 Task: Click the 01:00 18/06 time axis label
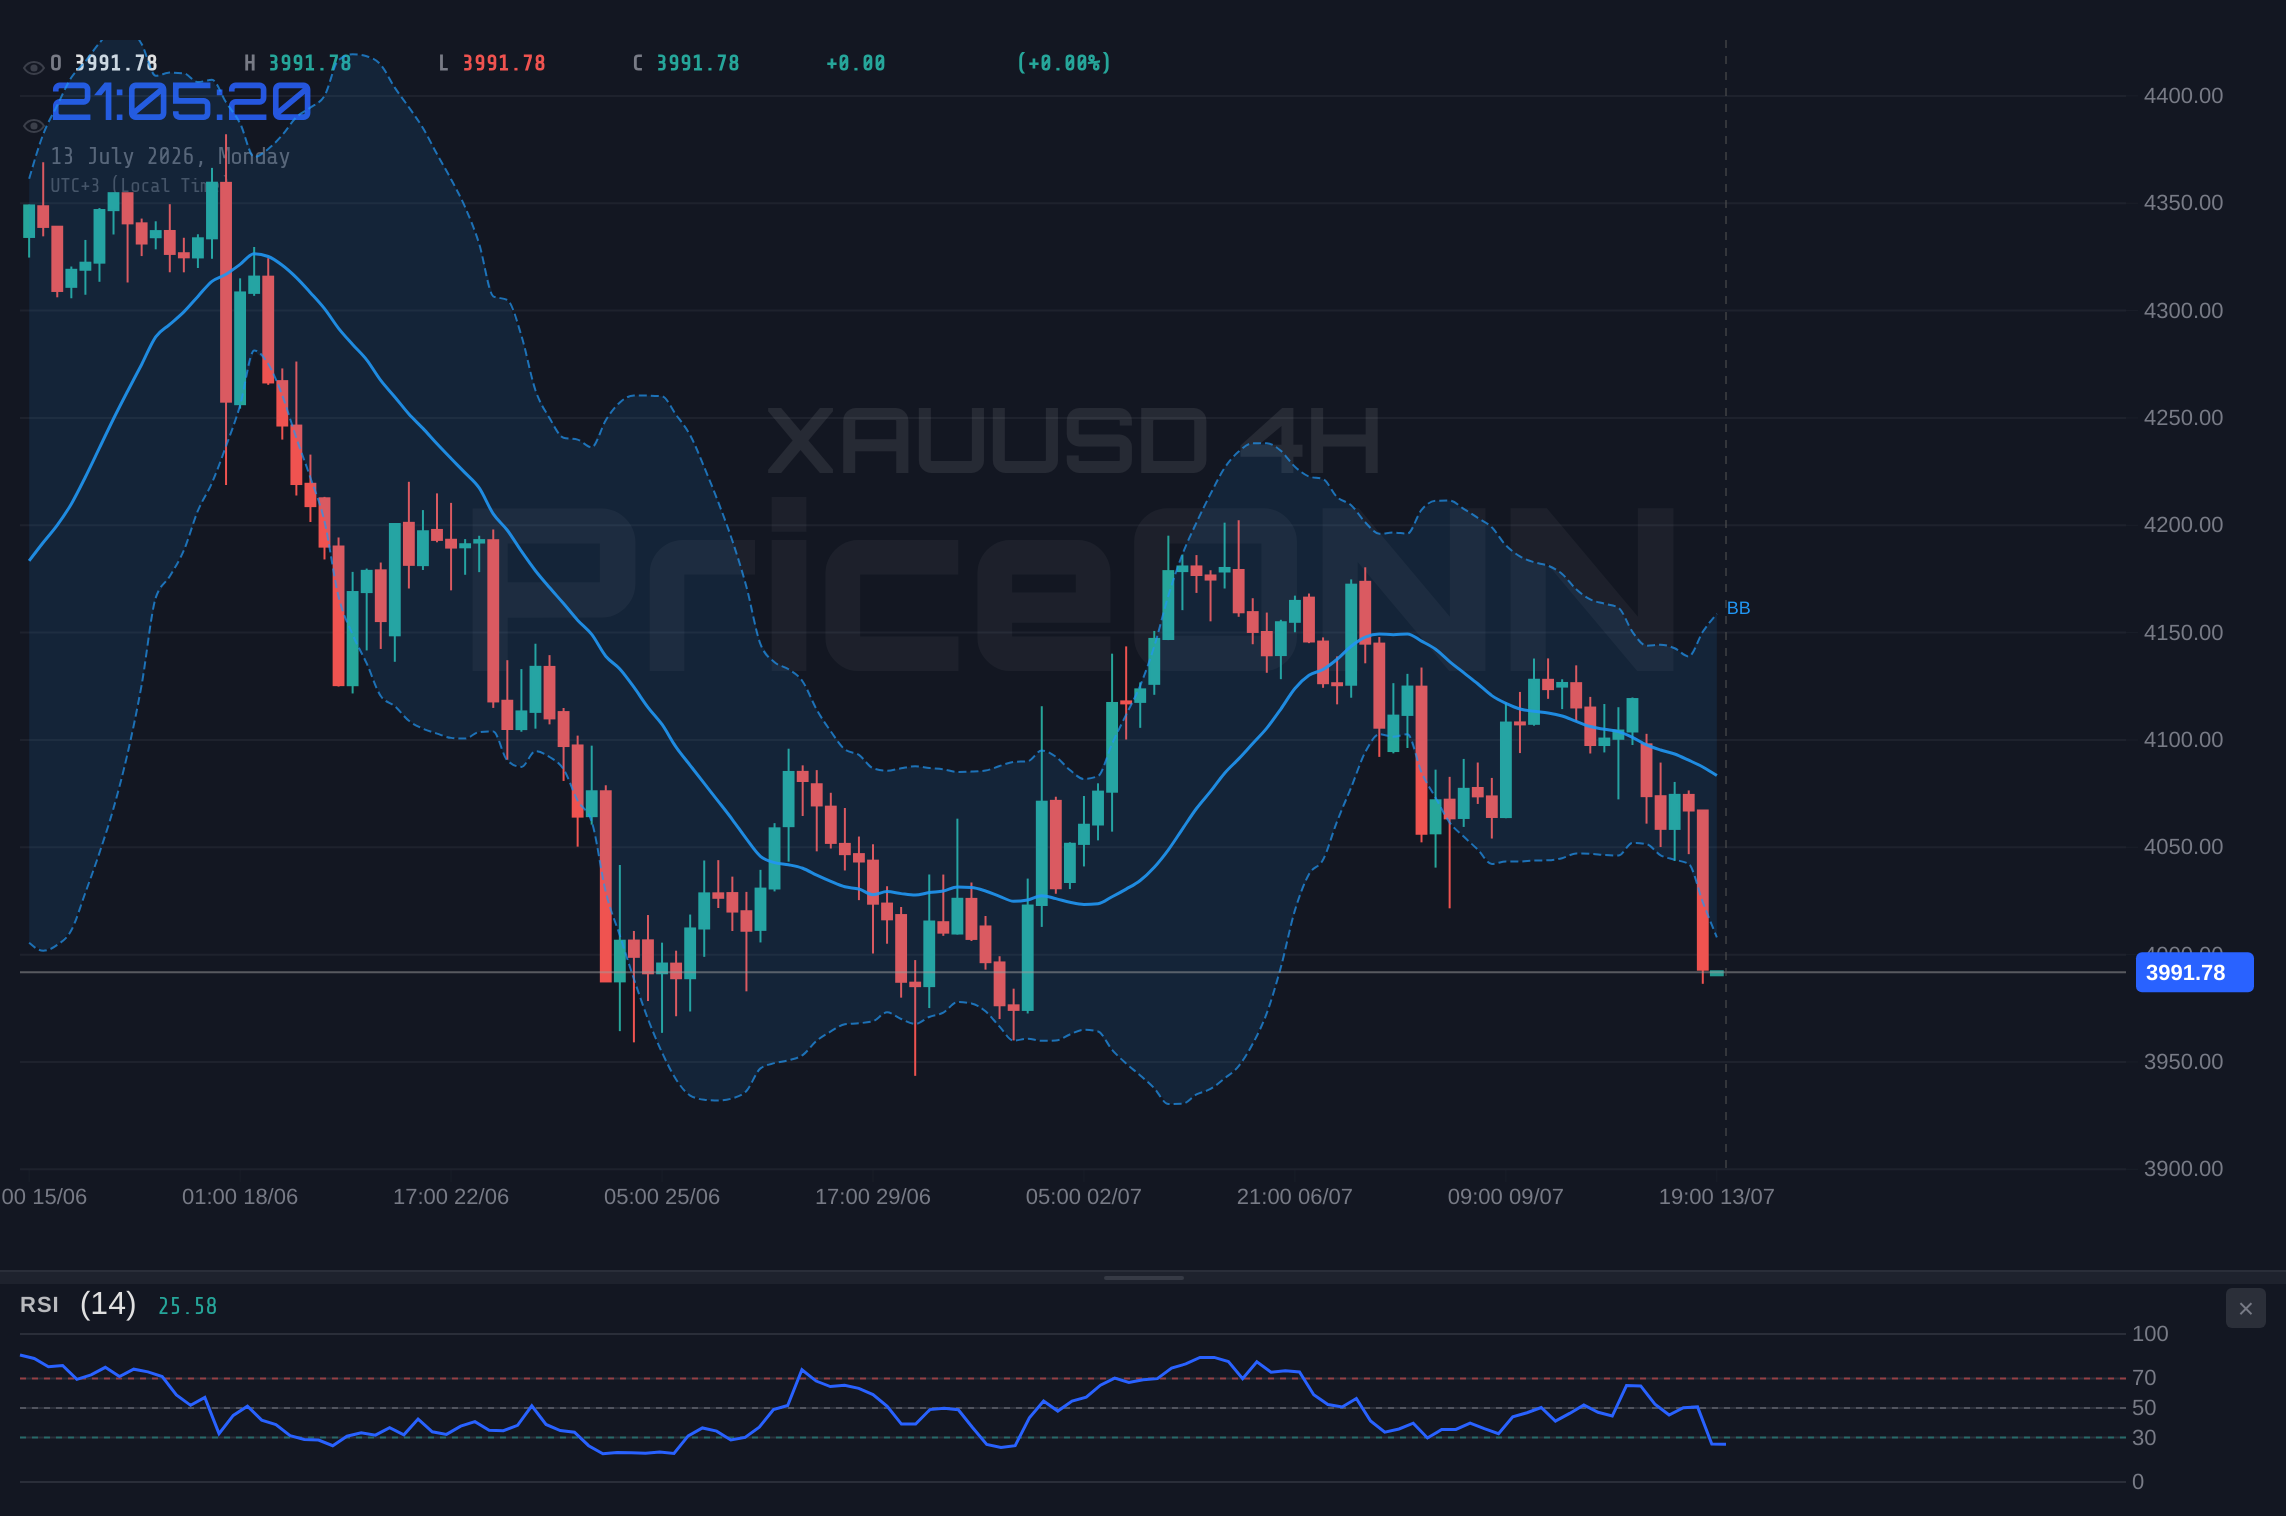tap(240, 1197)
